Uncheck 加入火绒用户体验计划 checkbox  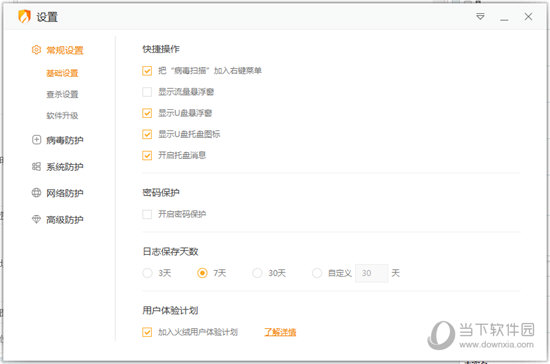pos(147,332)
